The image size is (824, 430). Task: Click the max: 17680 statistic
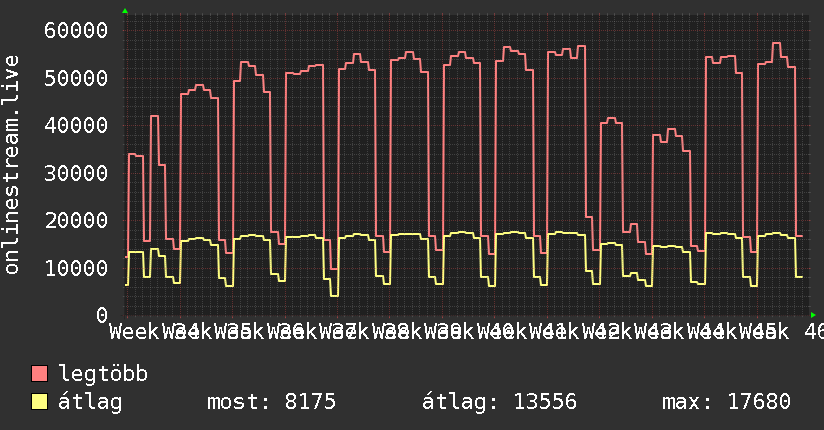(x=726, y=402)
